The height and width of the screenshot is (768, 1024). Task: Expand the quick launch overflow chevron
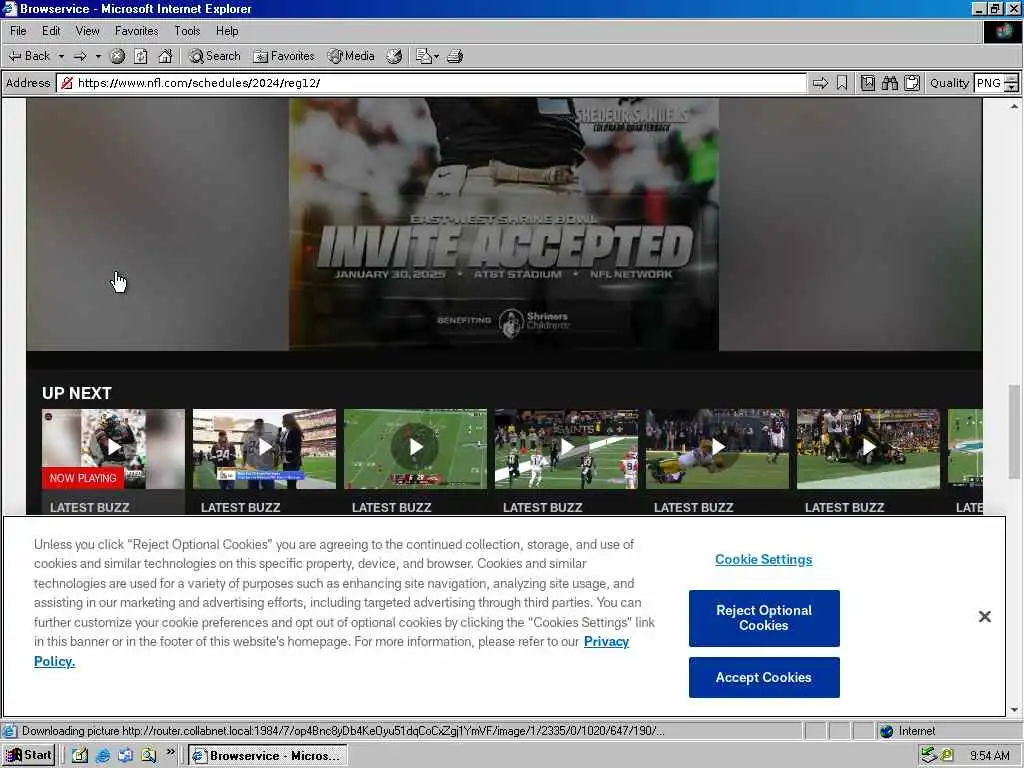(x=170, y=752)
